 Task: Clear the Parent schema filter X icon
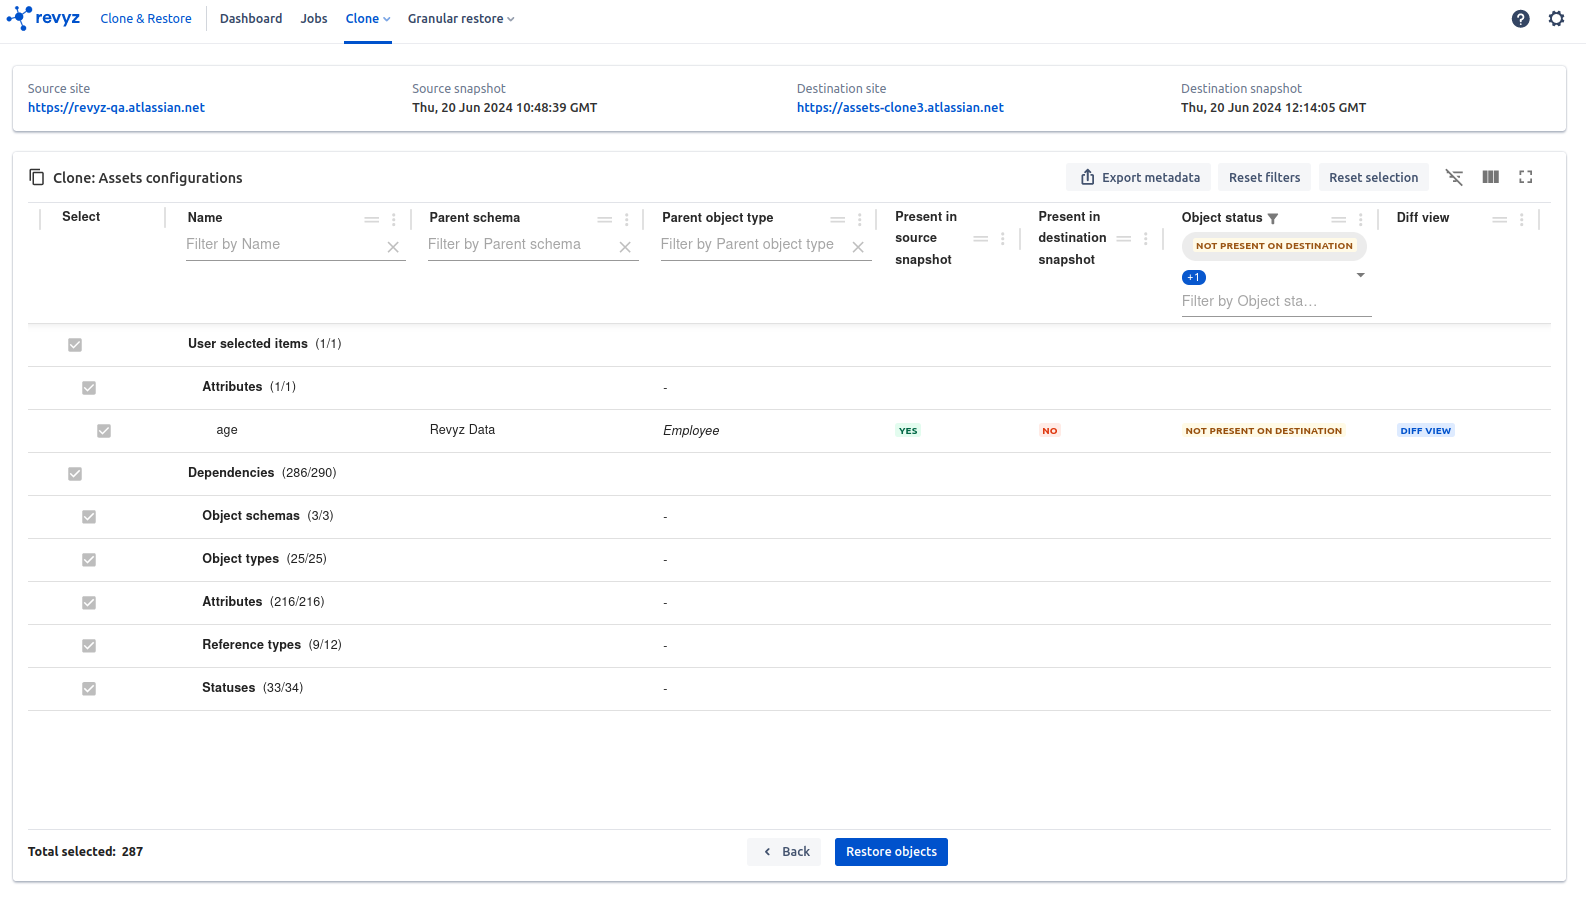625,247
